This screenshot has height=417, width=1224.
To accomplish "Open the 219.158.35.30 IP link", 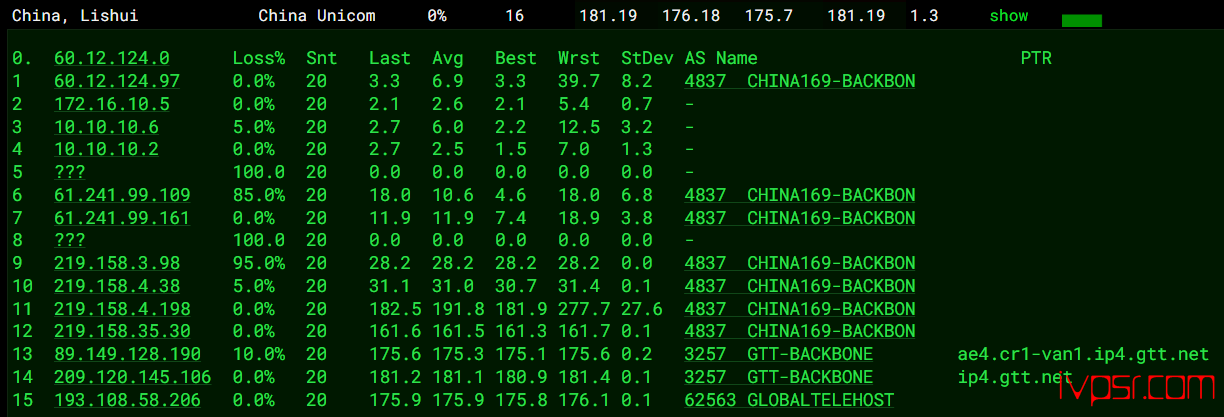I will point(121,331).
